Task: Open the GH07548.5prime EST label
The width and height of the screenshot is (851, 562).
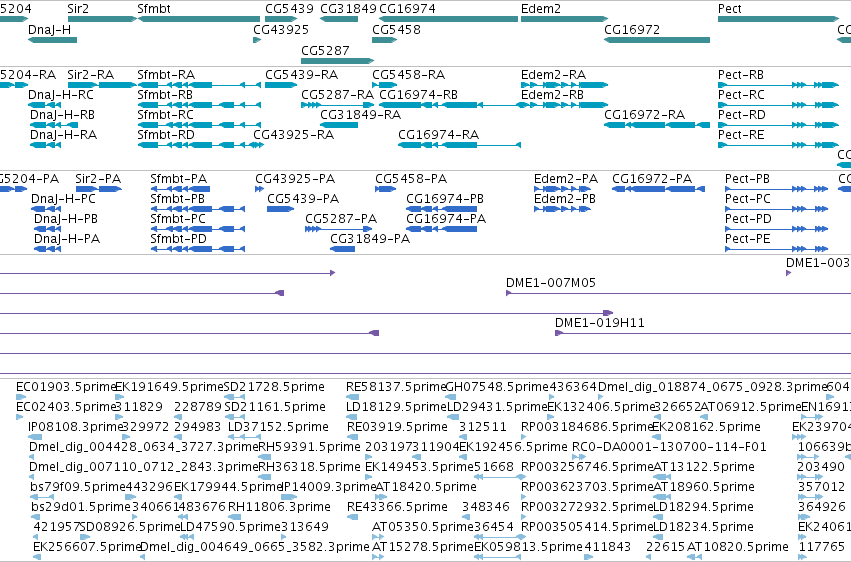Action: [497, 387]
